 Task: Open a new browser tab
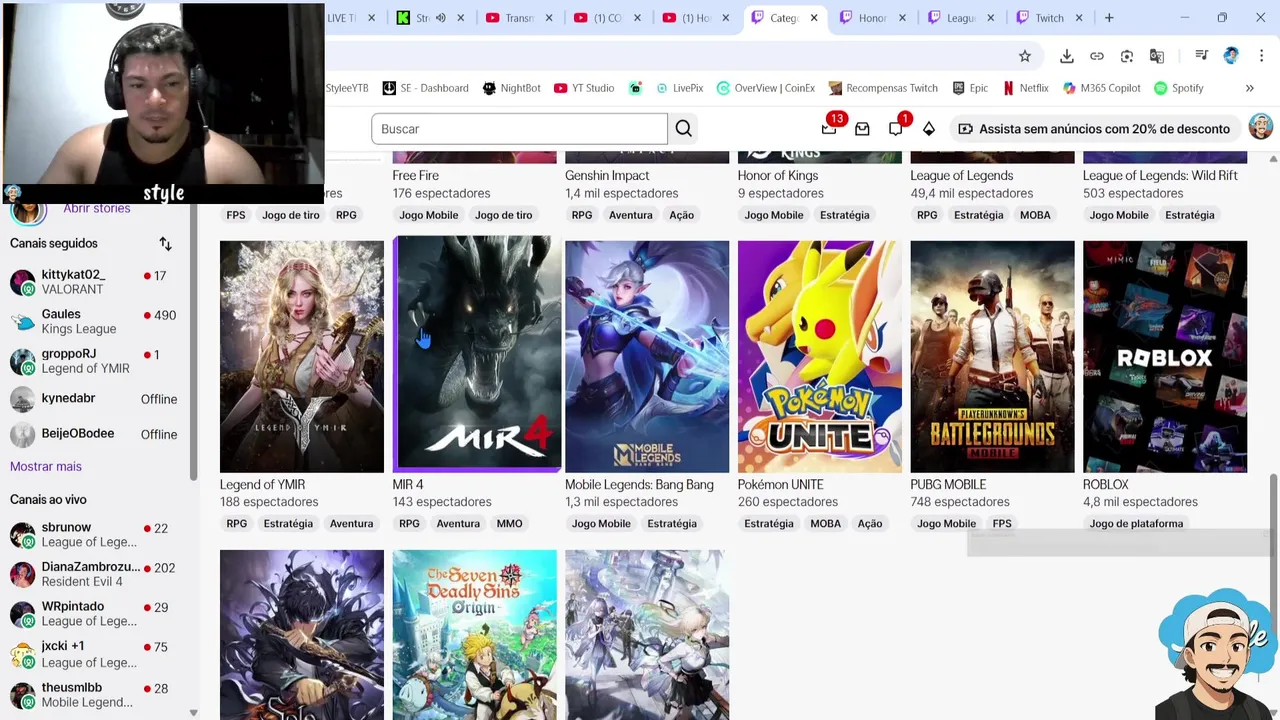pyautogui.click(x=1109, y=18)
